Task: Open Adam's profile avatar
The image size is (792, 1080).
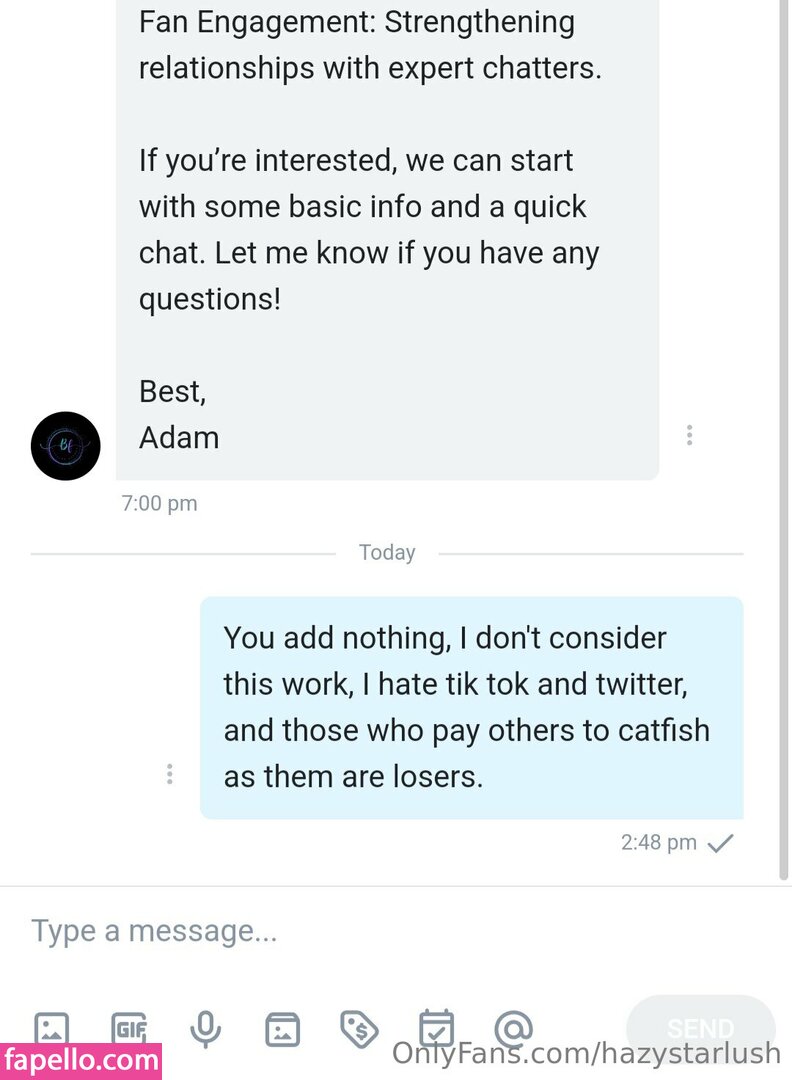Action: [x=66, y=446]
